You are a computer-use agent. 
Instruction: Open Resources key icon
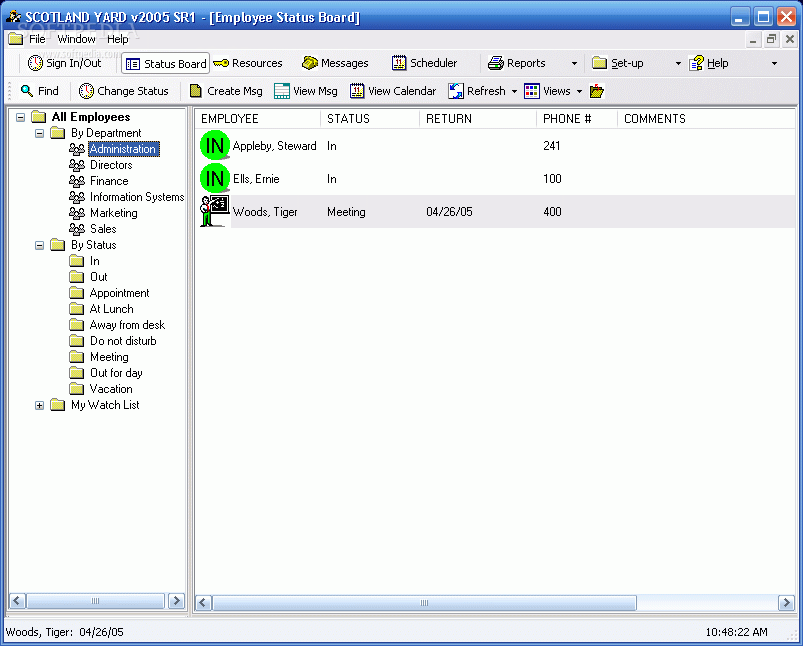tap(221, 63)
